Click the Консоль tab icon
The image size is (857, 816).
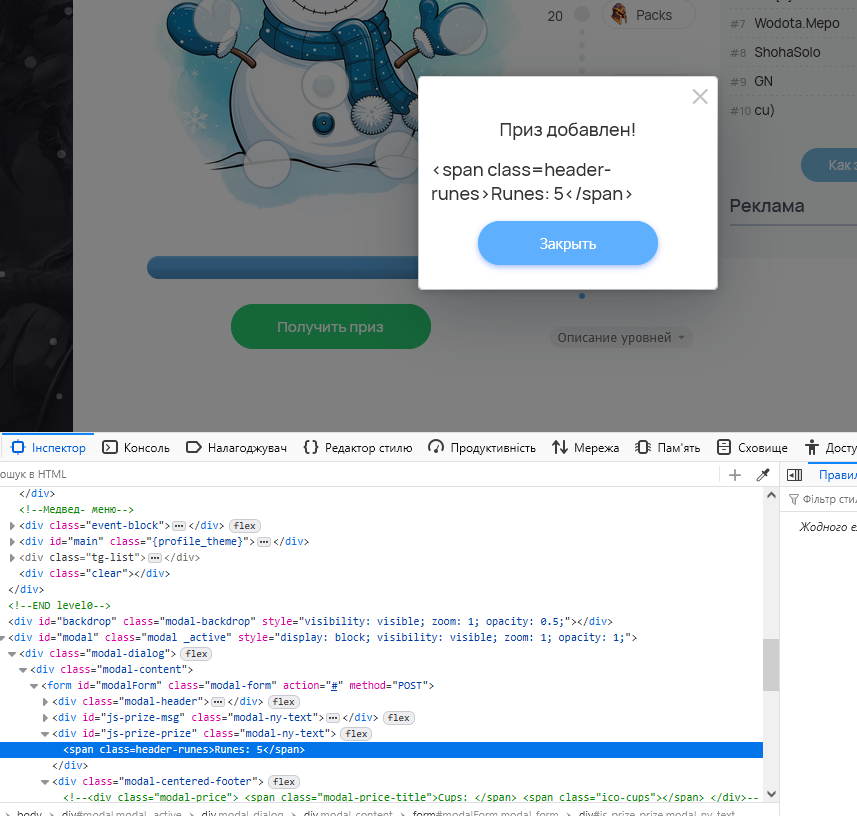(110, 448)
